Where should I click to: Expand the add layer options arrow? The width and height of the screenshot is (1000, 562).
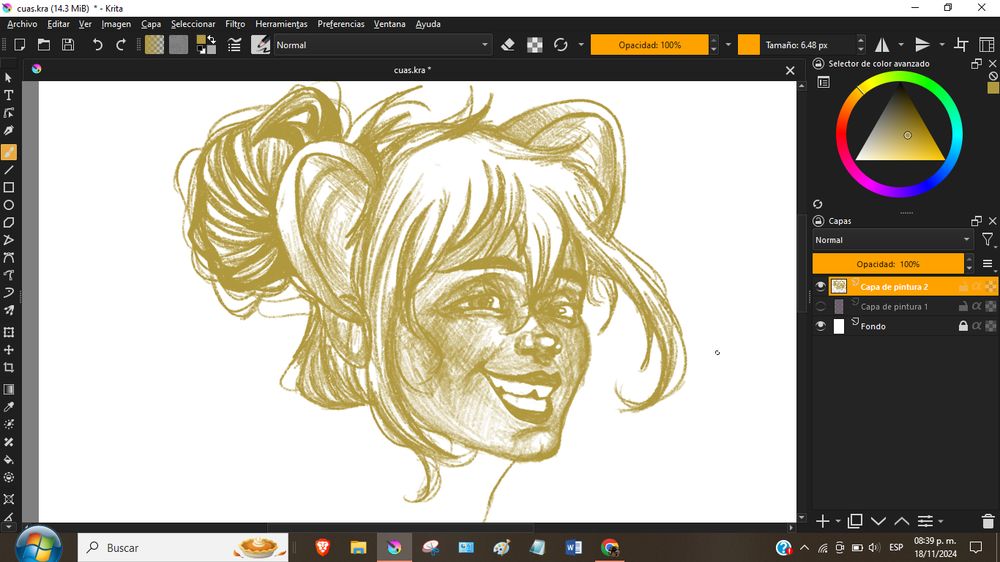pos(838,521)
